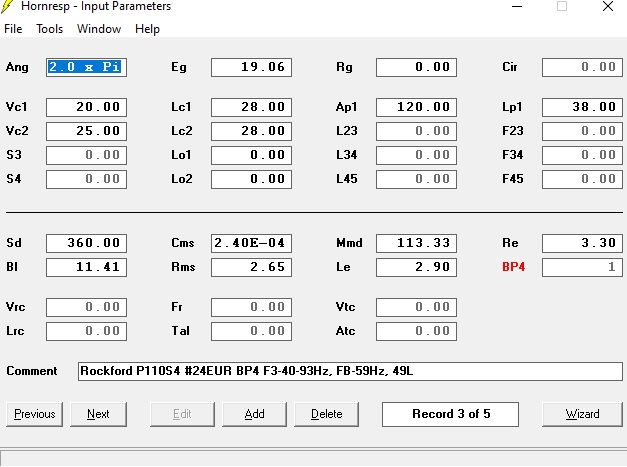Click the S4 input field

[86, 179]
